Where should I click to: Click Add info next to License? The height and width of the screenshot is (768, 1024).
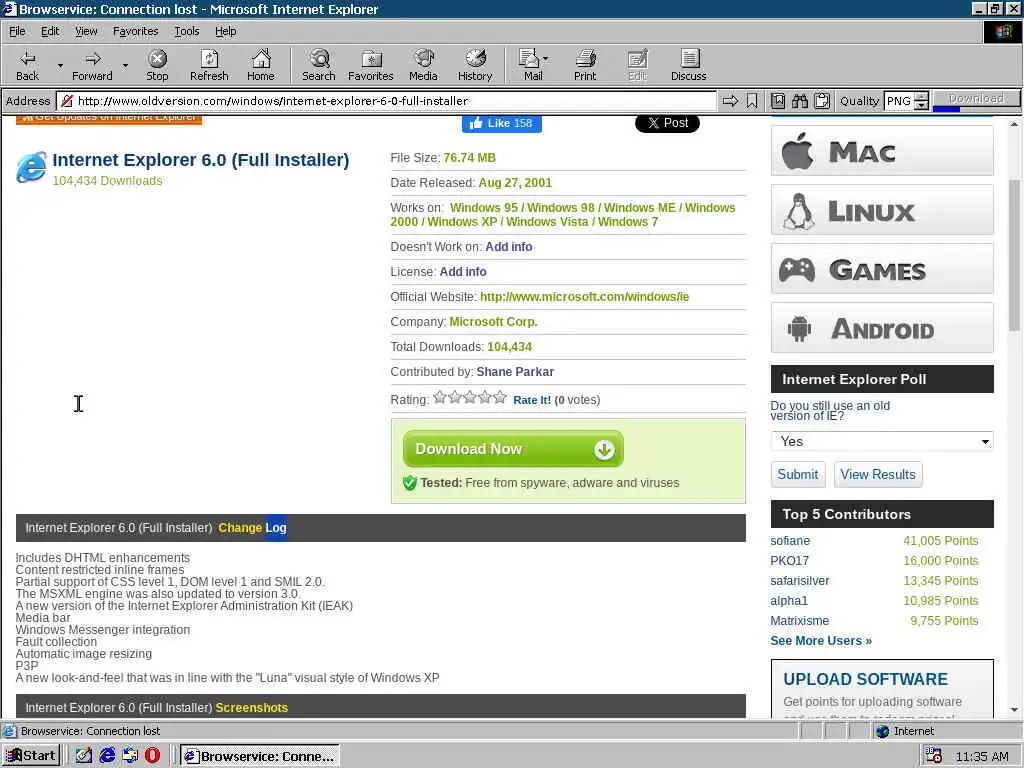click(x=463, y=272)
